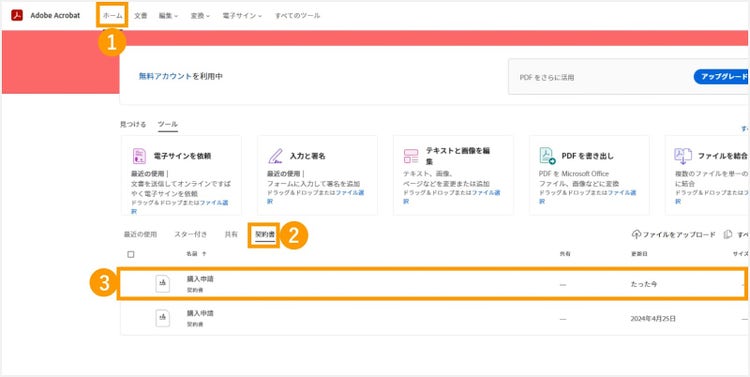Image resolution: width=750 pixels, height=377 pixels.
Task: Expand the 編集 dropdown menu
Action: [168, 15]
